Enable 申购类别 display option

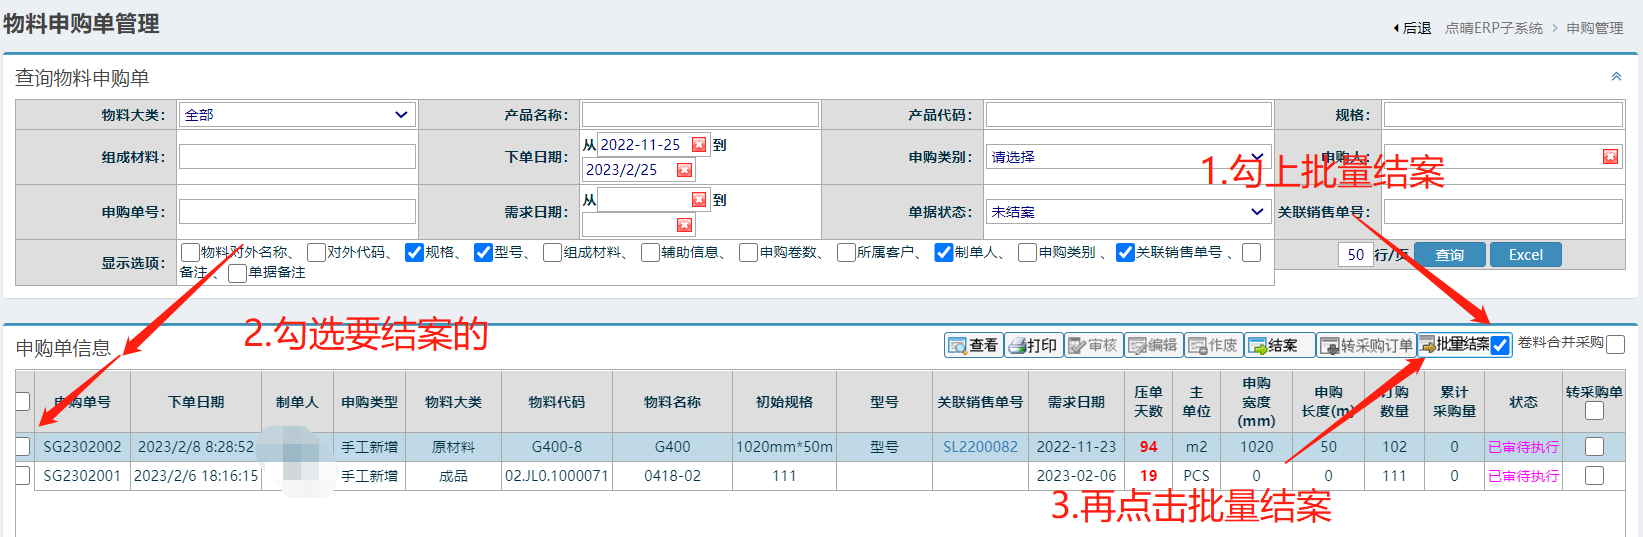1027,252
